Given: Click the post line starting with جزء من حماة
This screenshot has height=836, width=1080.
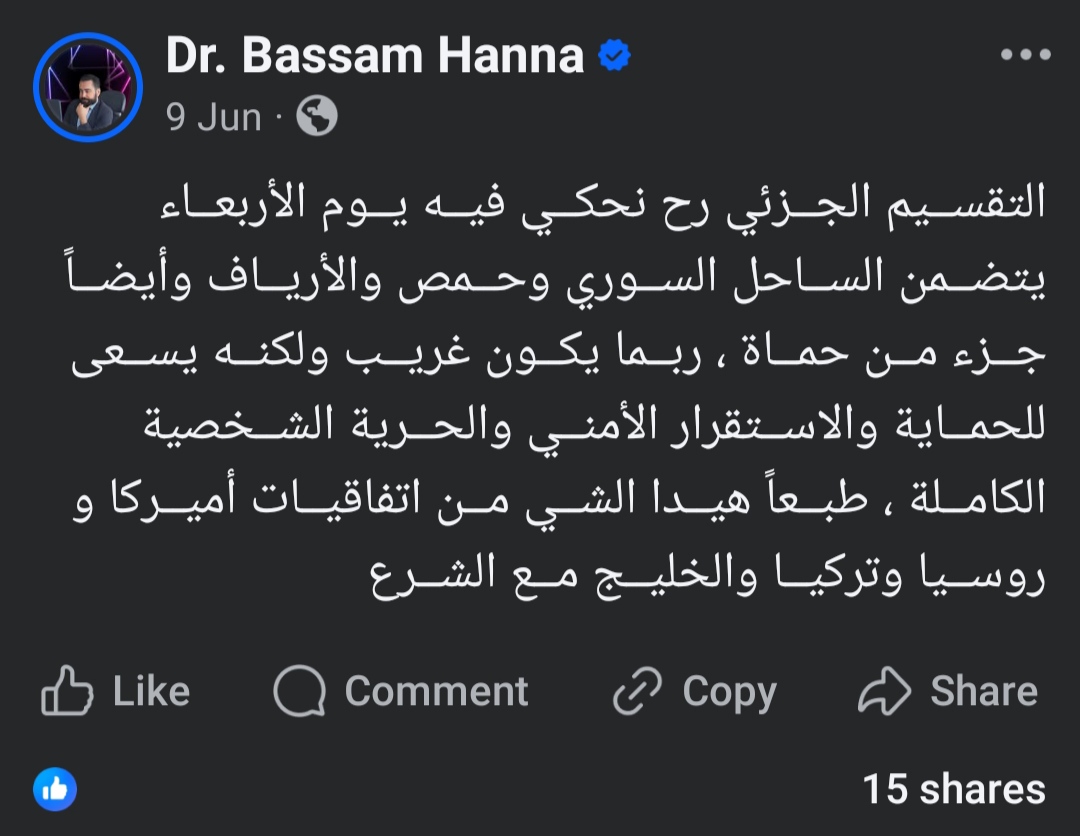Looking at the screenshot, I should click(560, 356).
